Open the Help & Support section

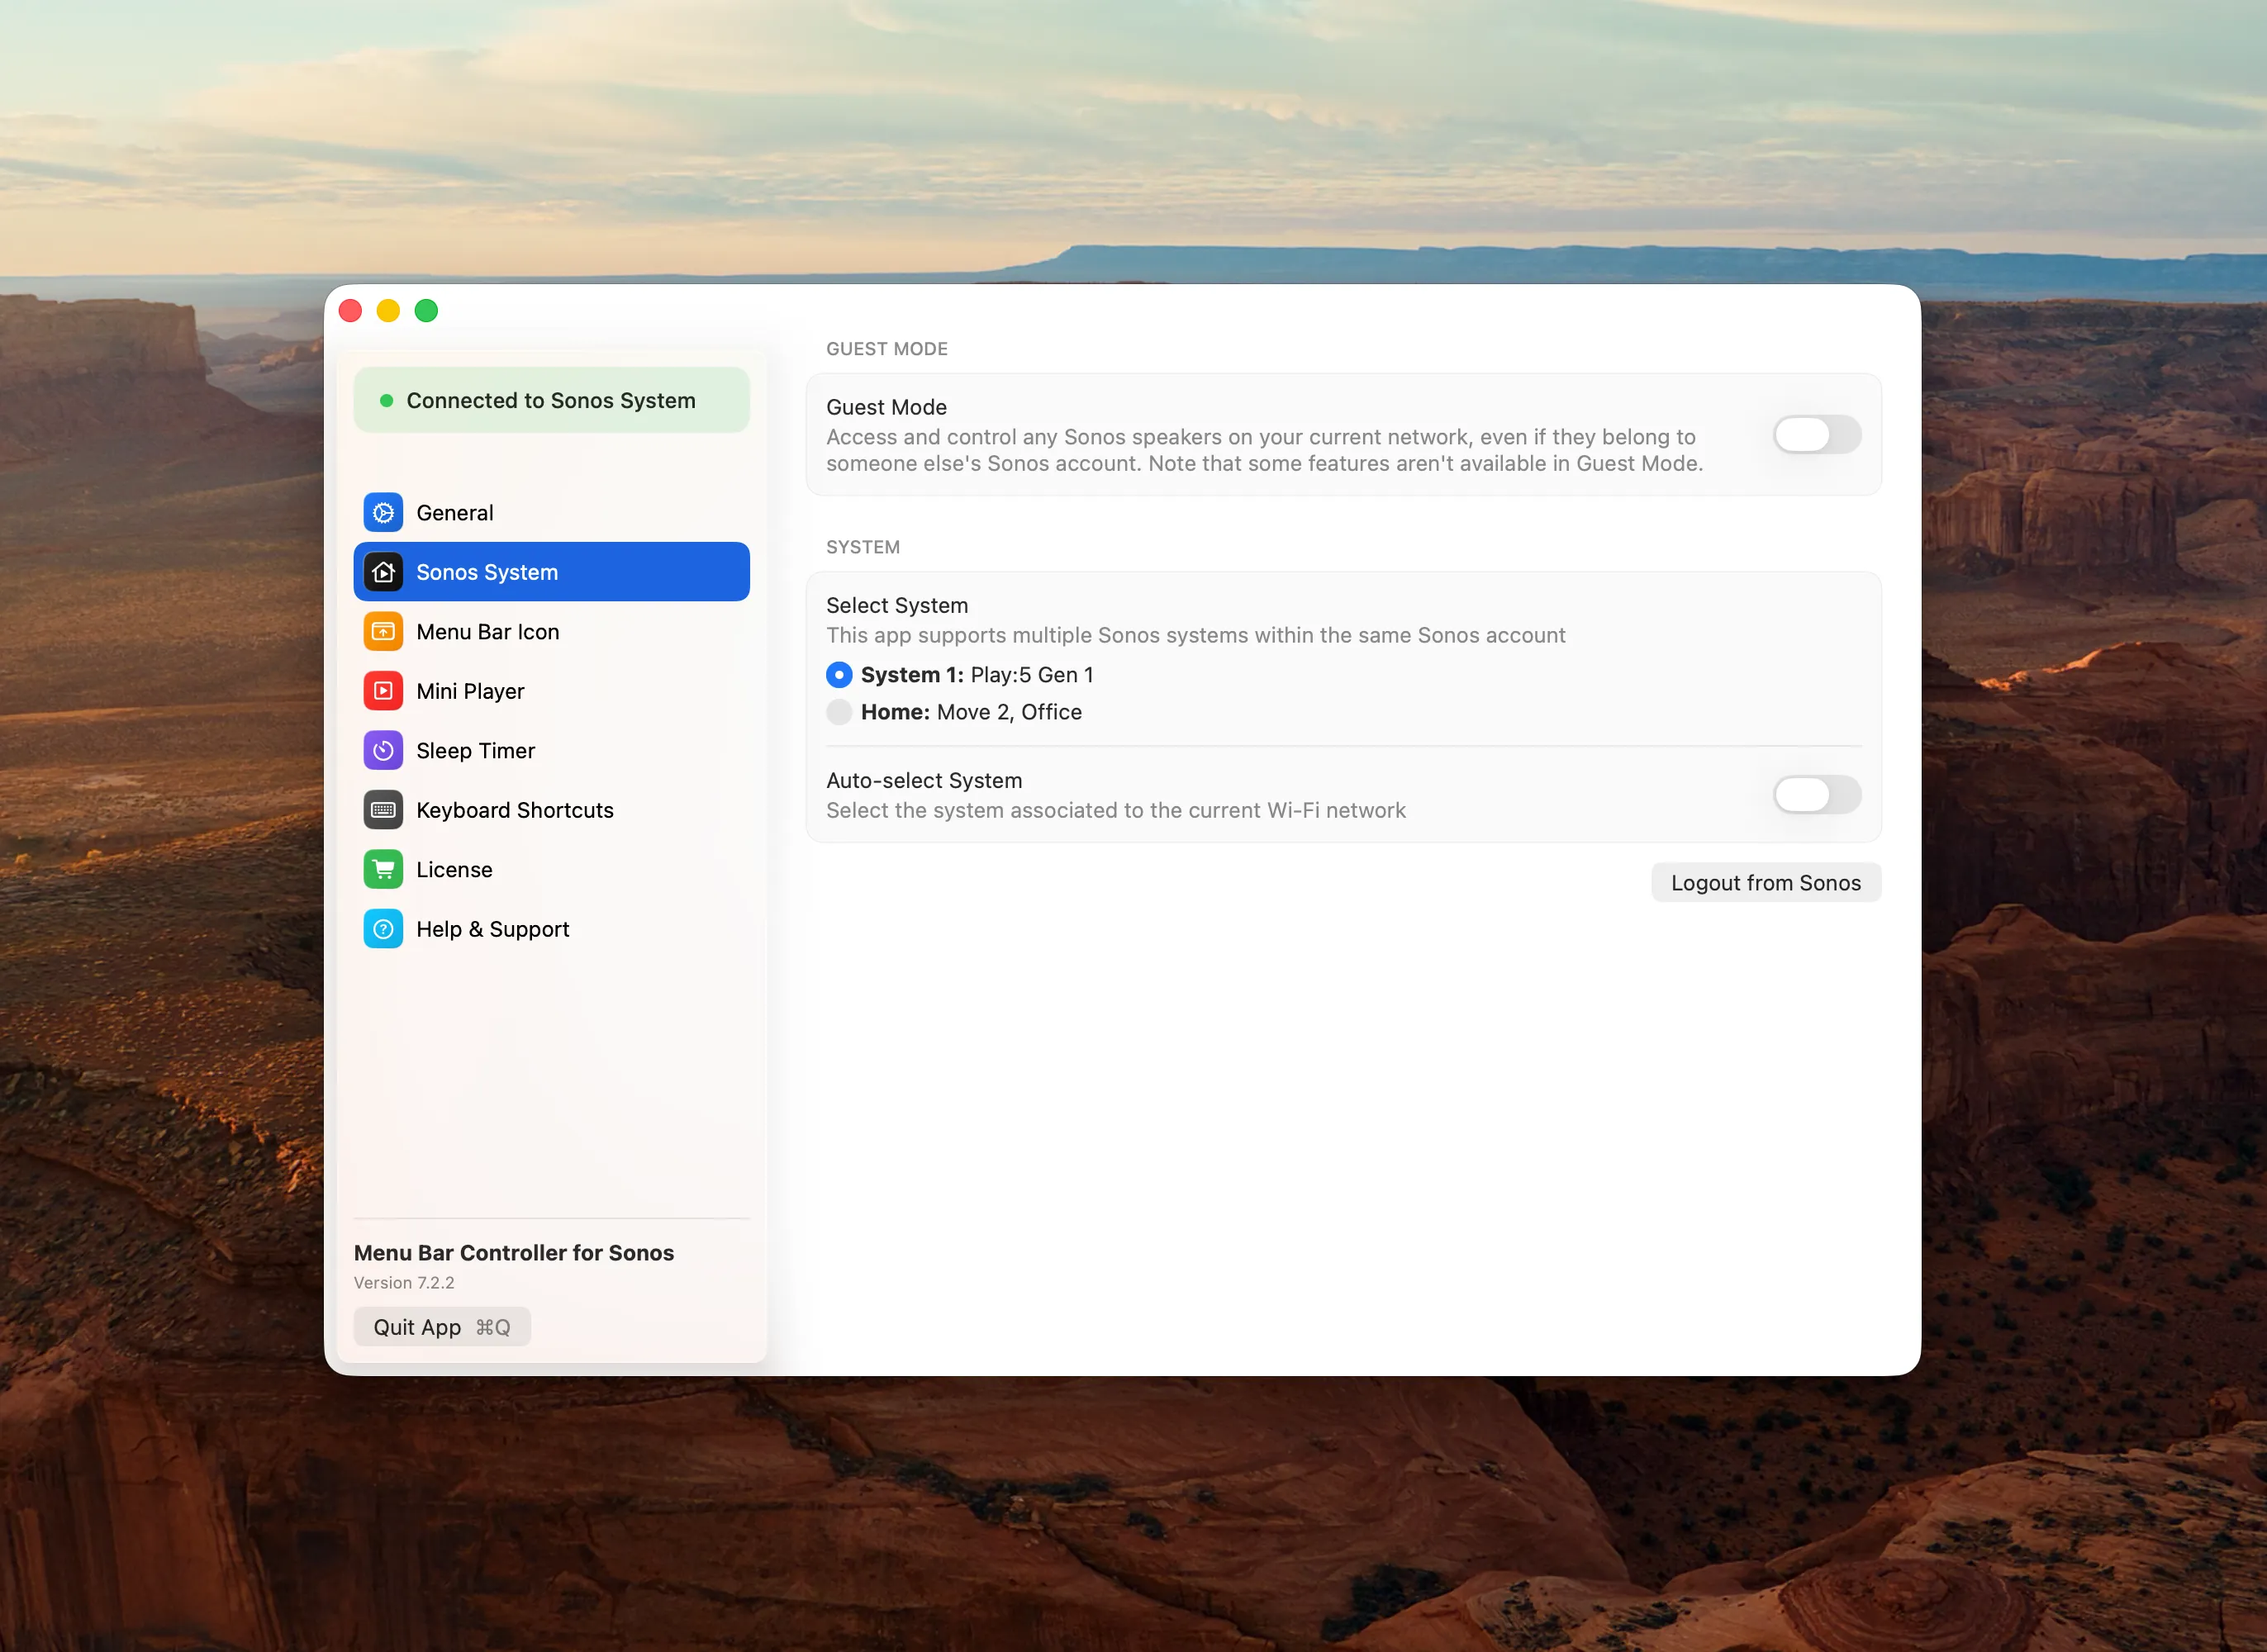[552, 929]
